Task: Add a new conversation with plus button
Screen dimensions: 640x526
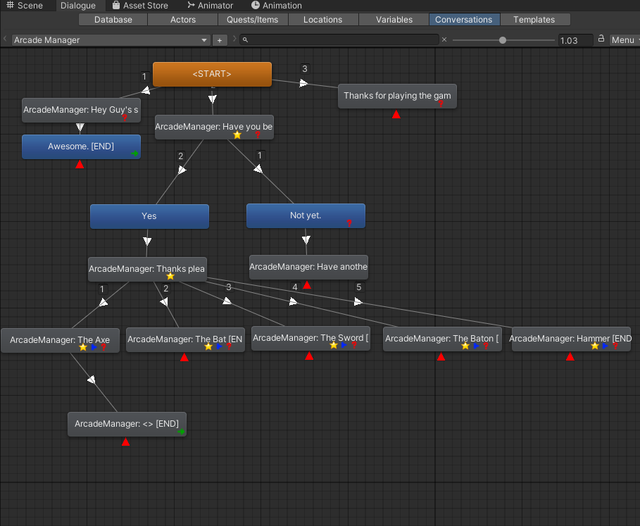Action: pyautogui.click(x=220, y=40)
